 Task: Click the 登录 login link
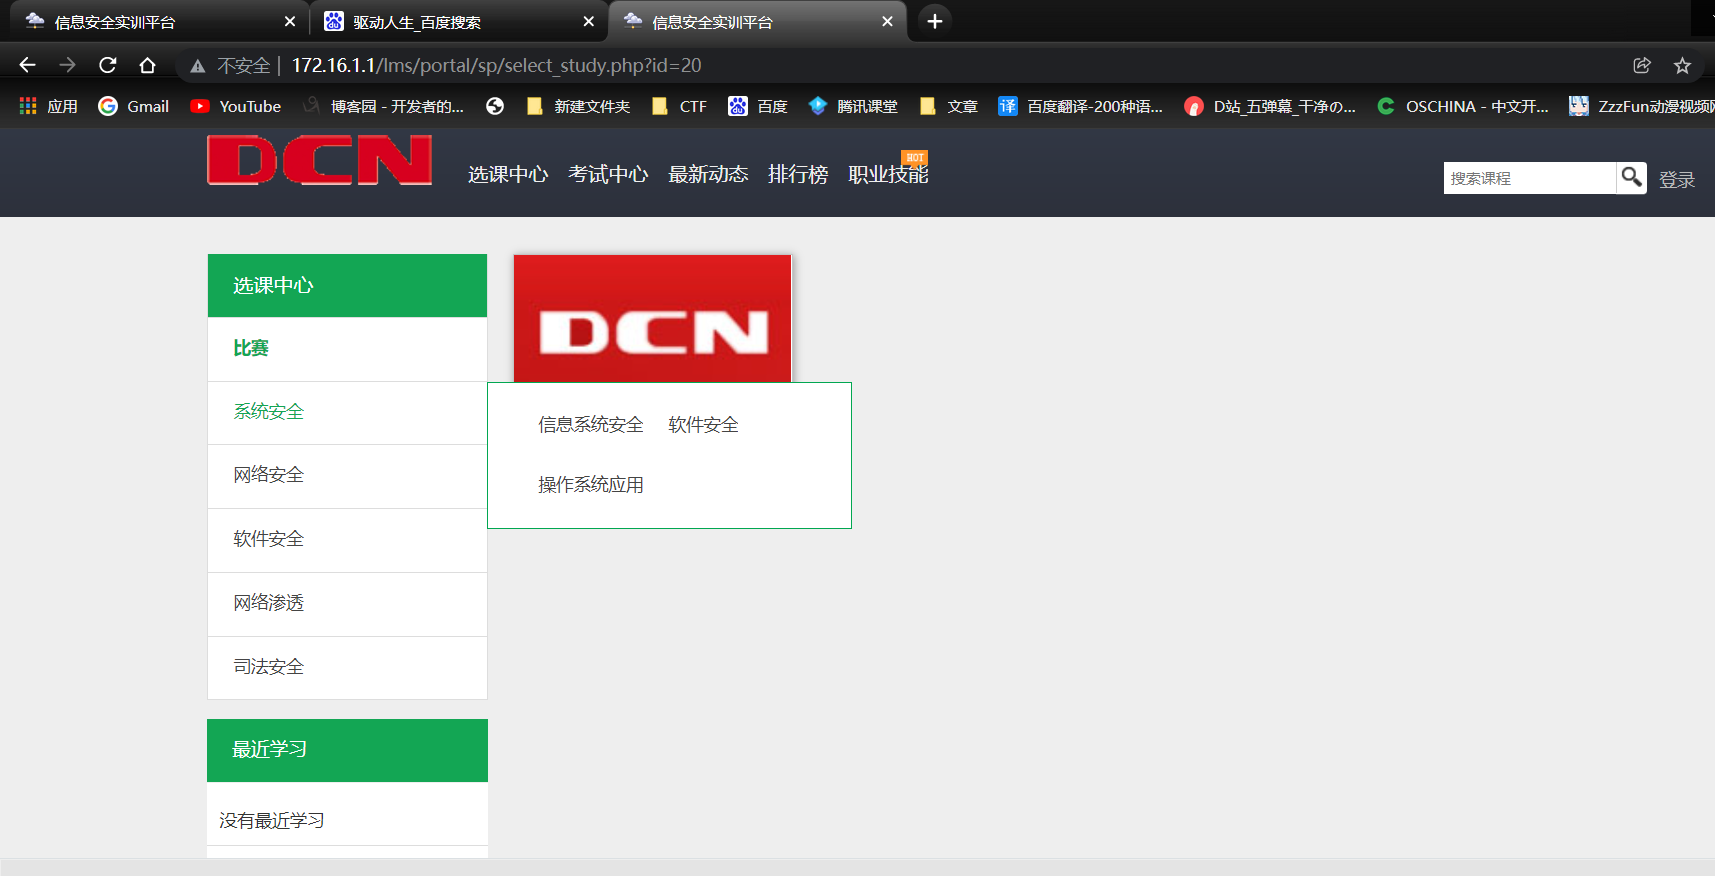point(1677,179)
